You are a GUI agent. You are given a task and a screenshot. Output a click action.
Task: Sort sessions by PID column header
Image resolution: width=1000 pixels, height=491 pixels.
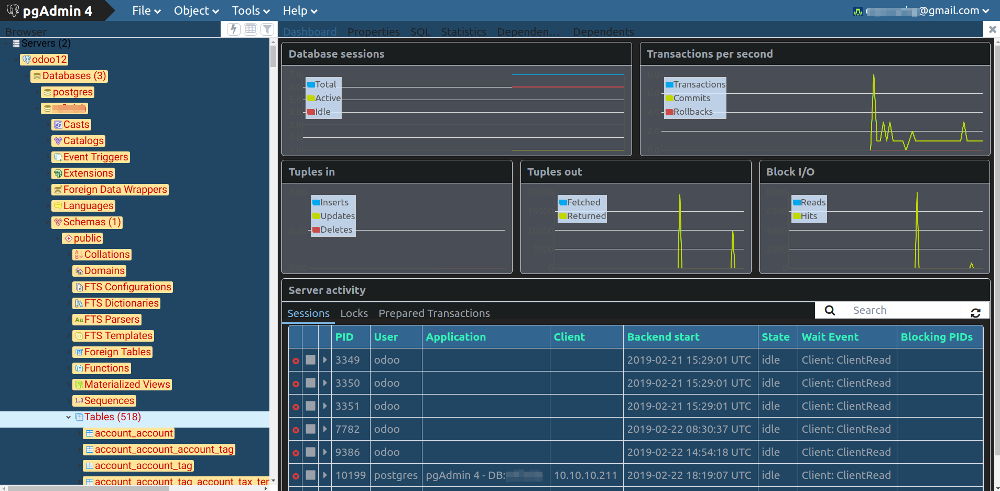coord(351,337)
